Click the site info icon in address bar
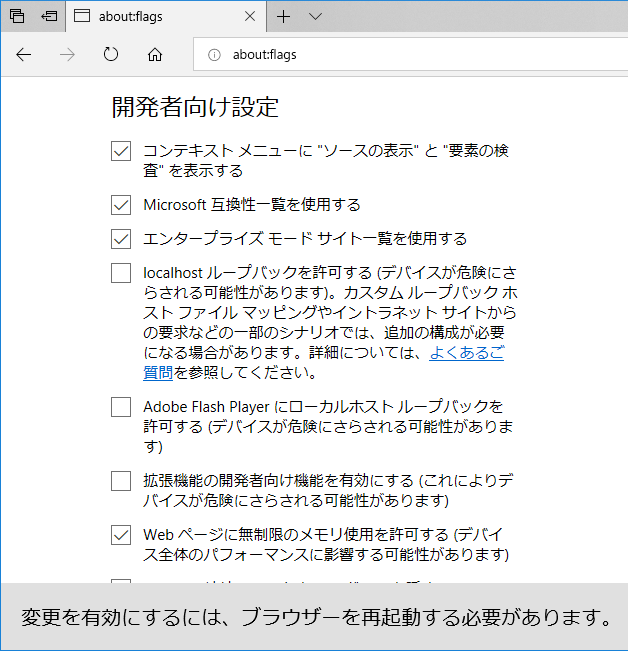This screenshot has width=628, height=651. pos(213,55)
